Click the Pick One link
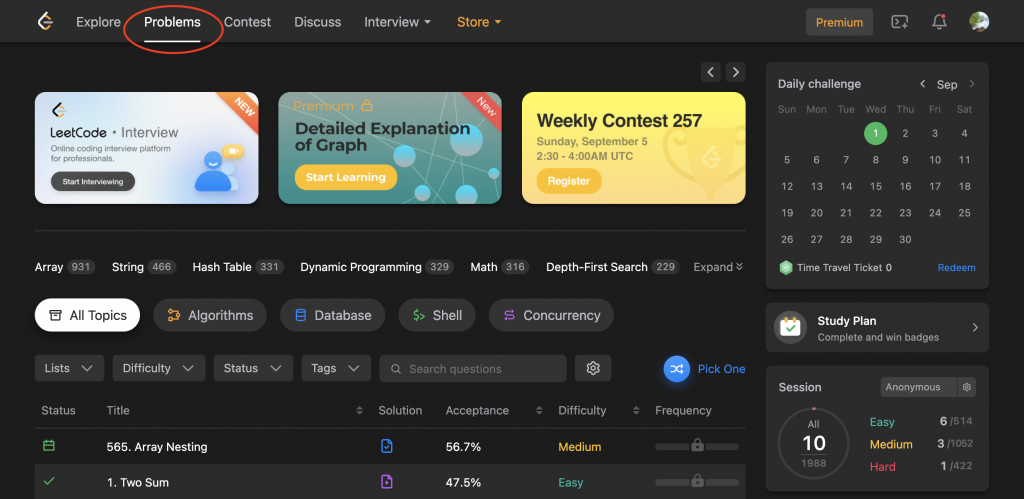The image size is (1024, 499). click(722, 369)
